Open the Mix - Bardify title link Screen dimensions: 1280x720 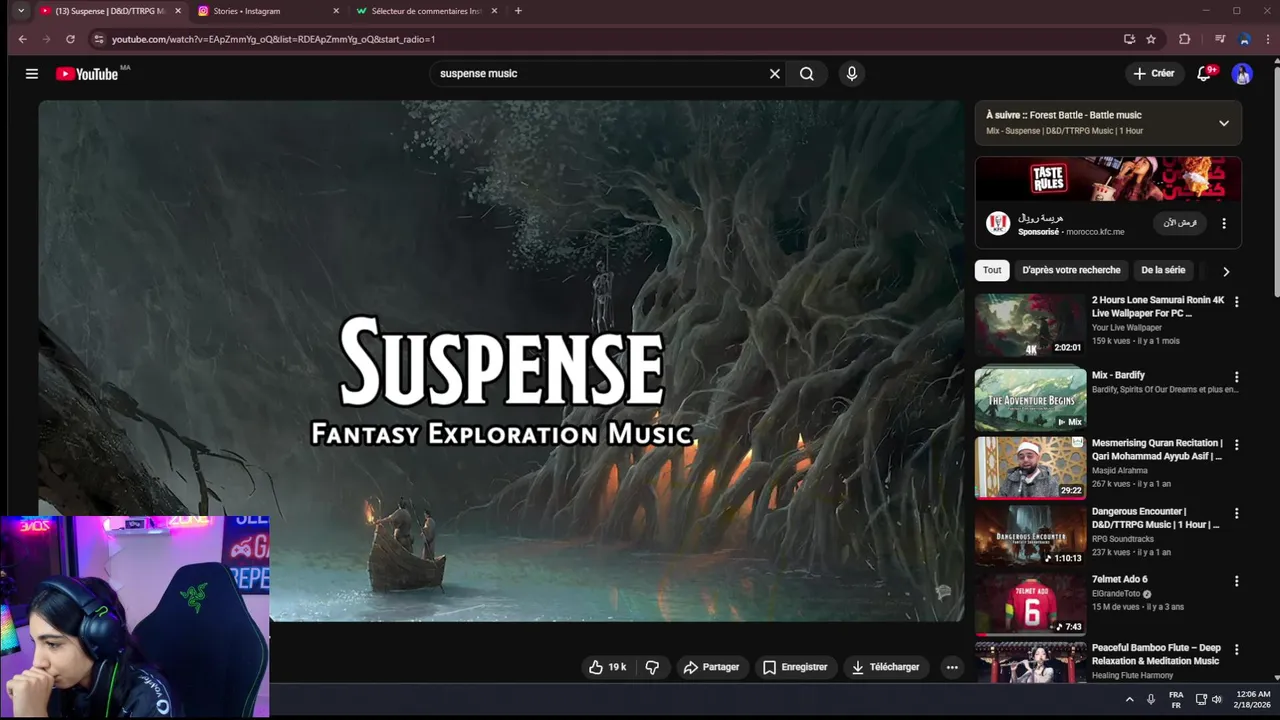pyautogui.click(x=1118, y=375)
